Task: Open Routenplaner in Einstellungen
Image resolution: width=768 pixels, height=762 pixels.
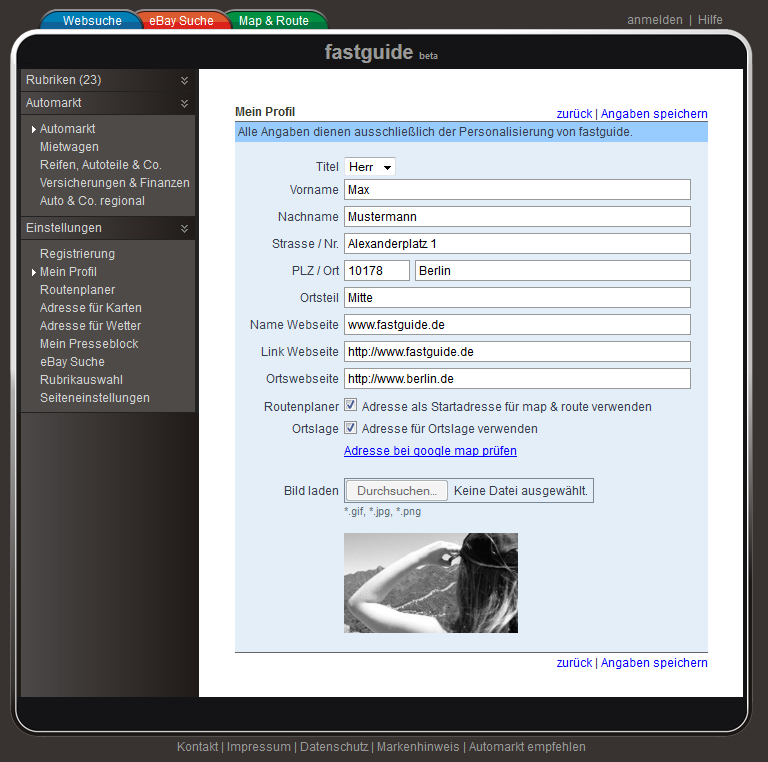Action: pos(77,290)
